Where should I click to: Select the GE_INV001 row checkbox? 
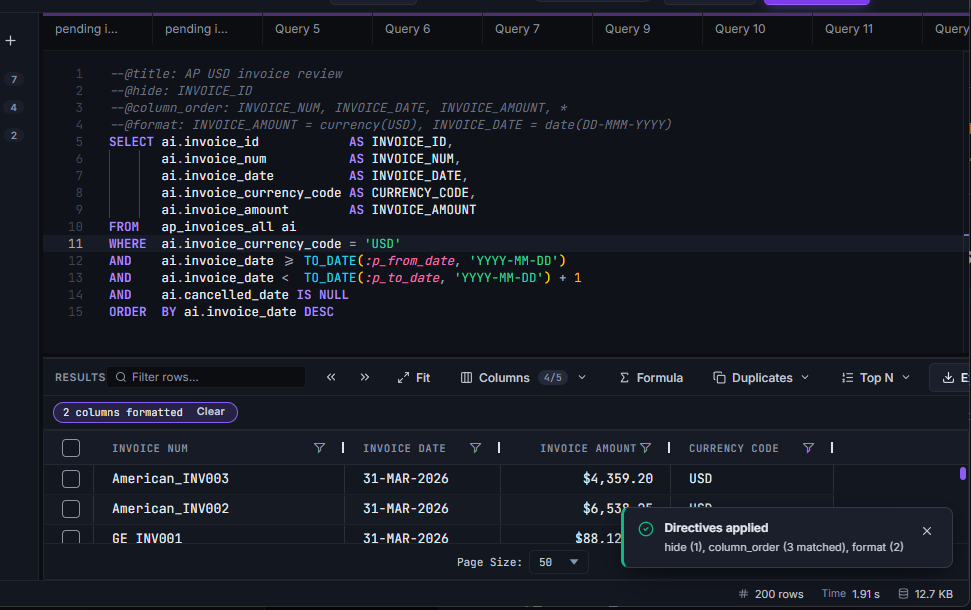[71, 536]
